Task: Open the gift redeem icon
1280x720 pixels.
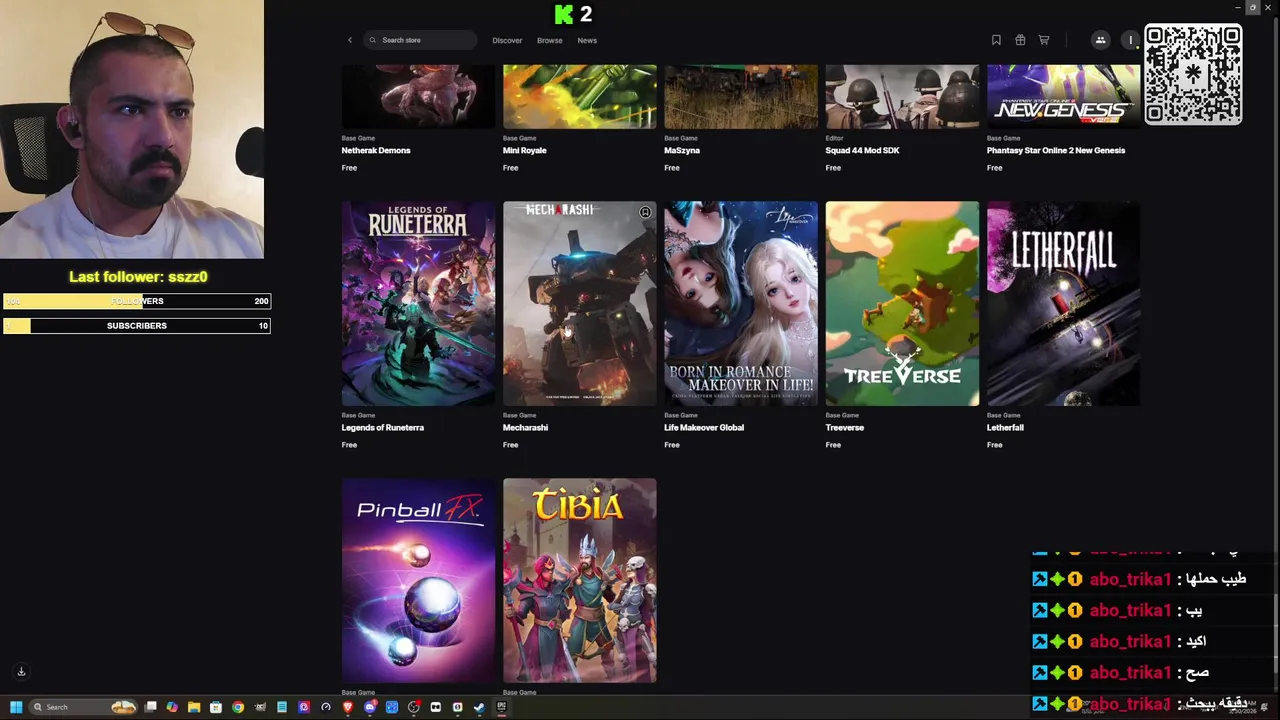Action: (1020, 40)
